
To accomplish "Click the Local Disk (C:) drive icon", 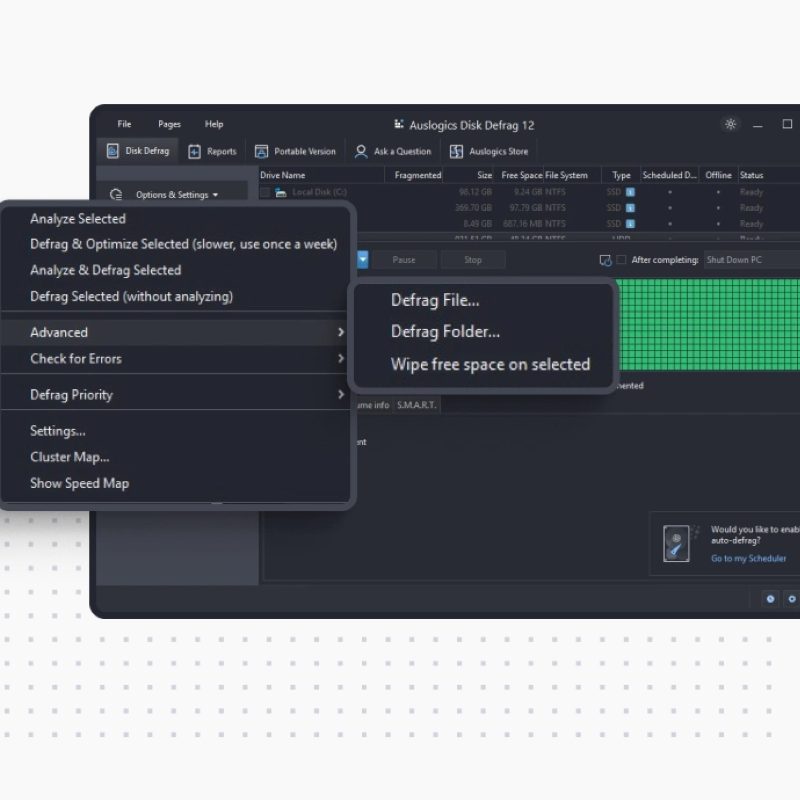I will [281, 192].
